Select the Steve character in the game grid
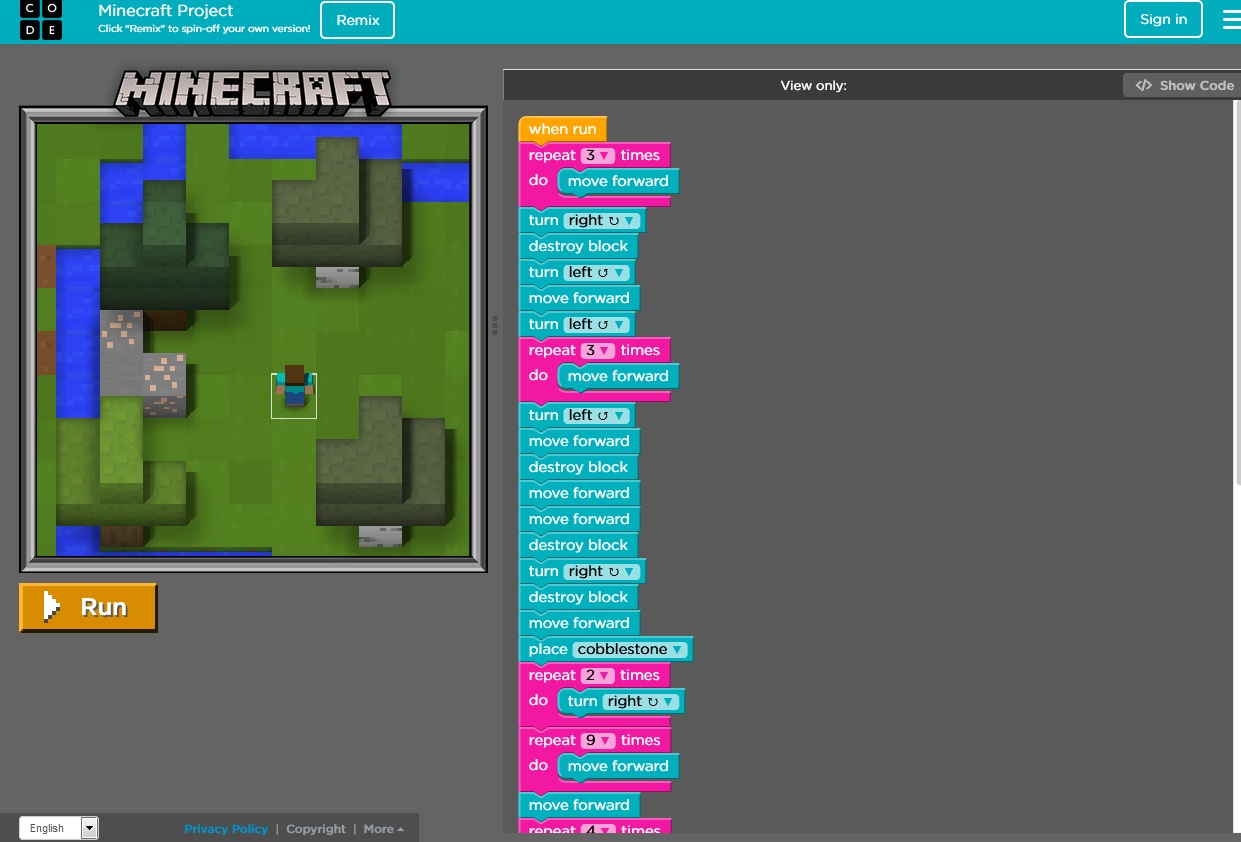 pyautogui.click(x=293, y=392)
